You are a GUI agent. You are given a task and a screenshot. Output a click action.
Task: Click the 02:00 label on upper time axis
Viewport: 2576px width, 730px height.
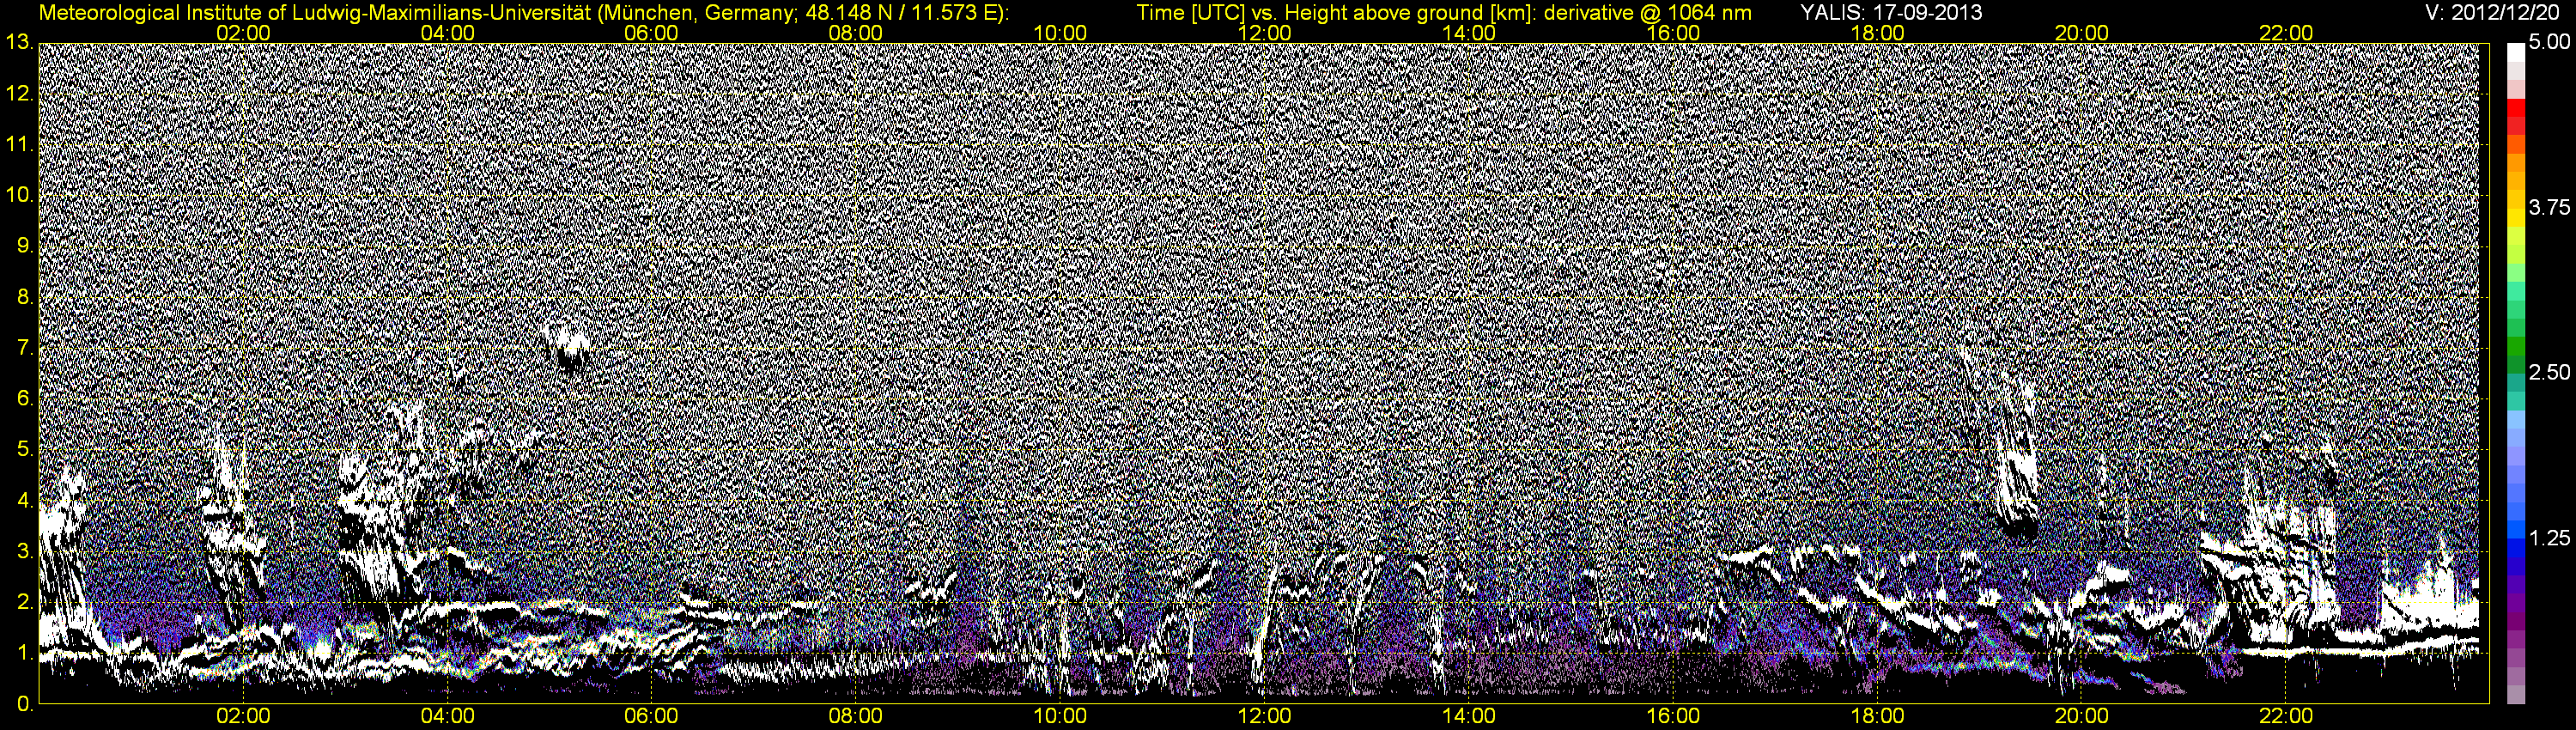click(x=243, y=33)
